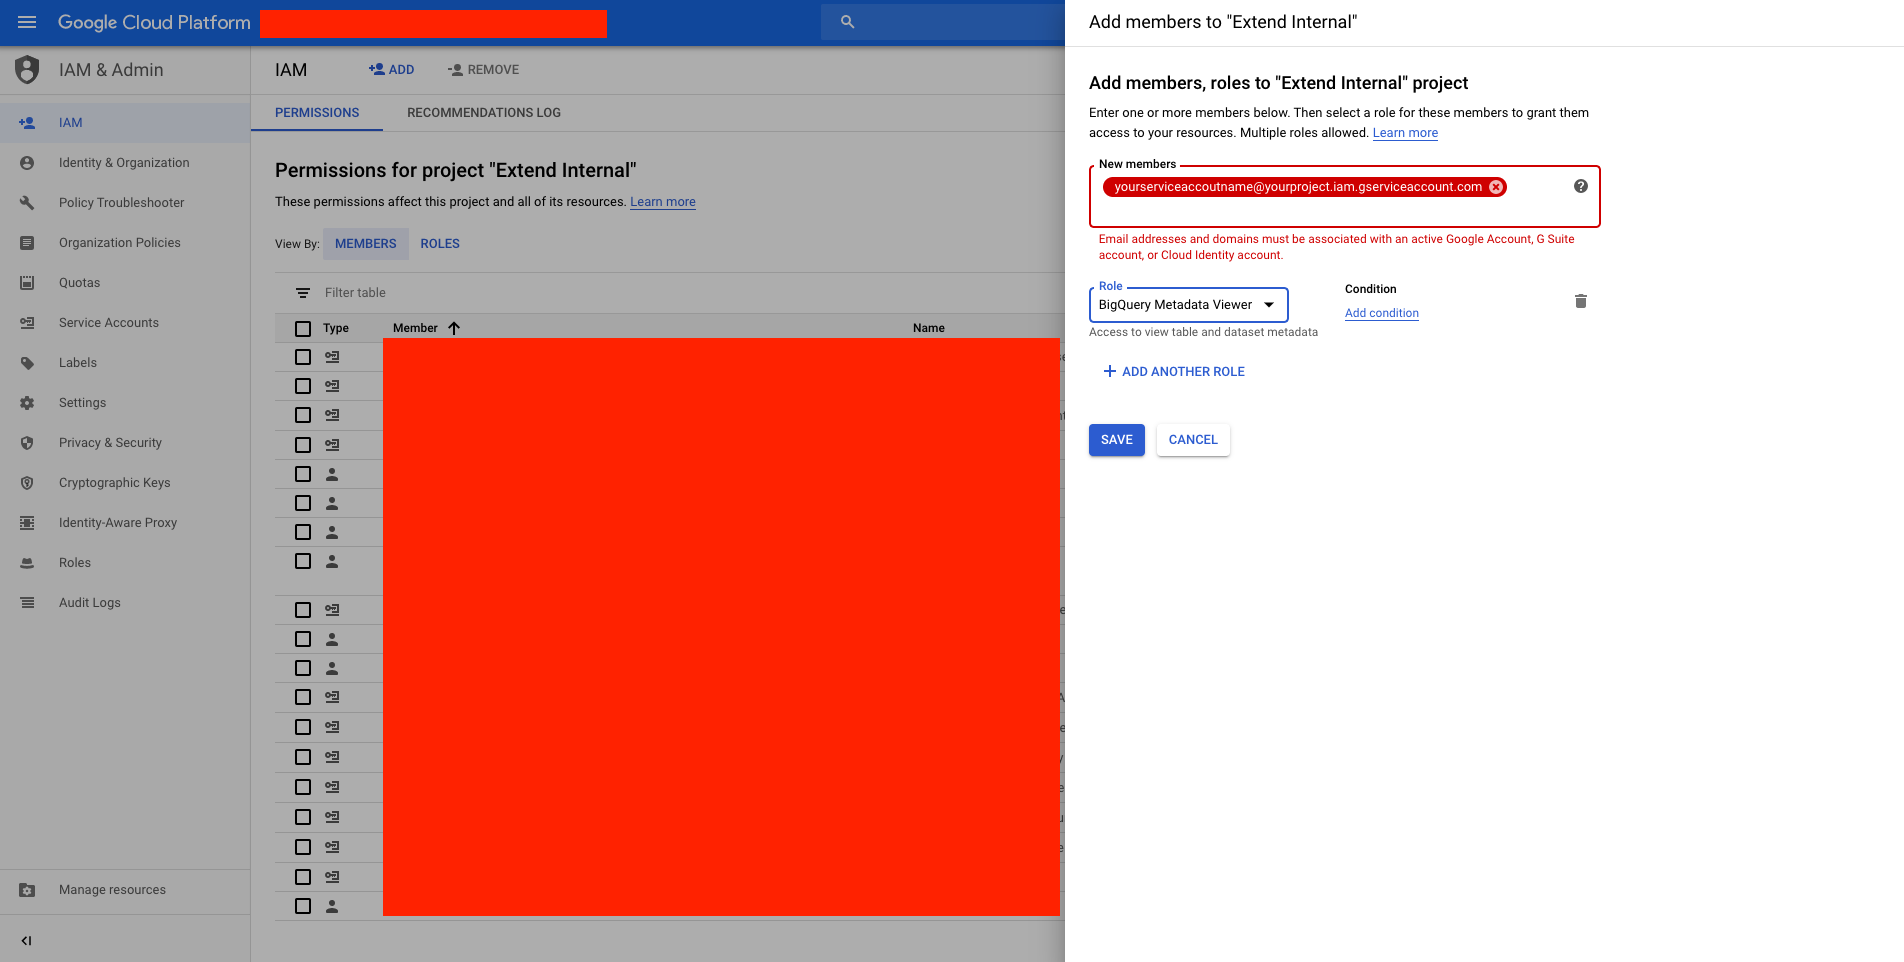Screen dimensions: 1904x962
Task: Switch view to Roles
Action: (440, 244)
